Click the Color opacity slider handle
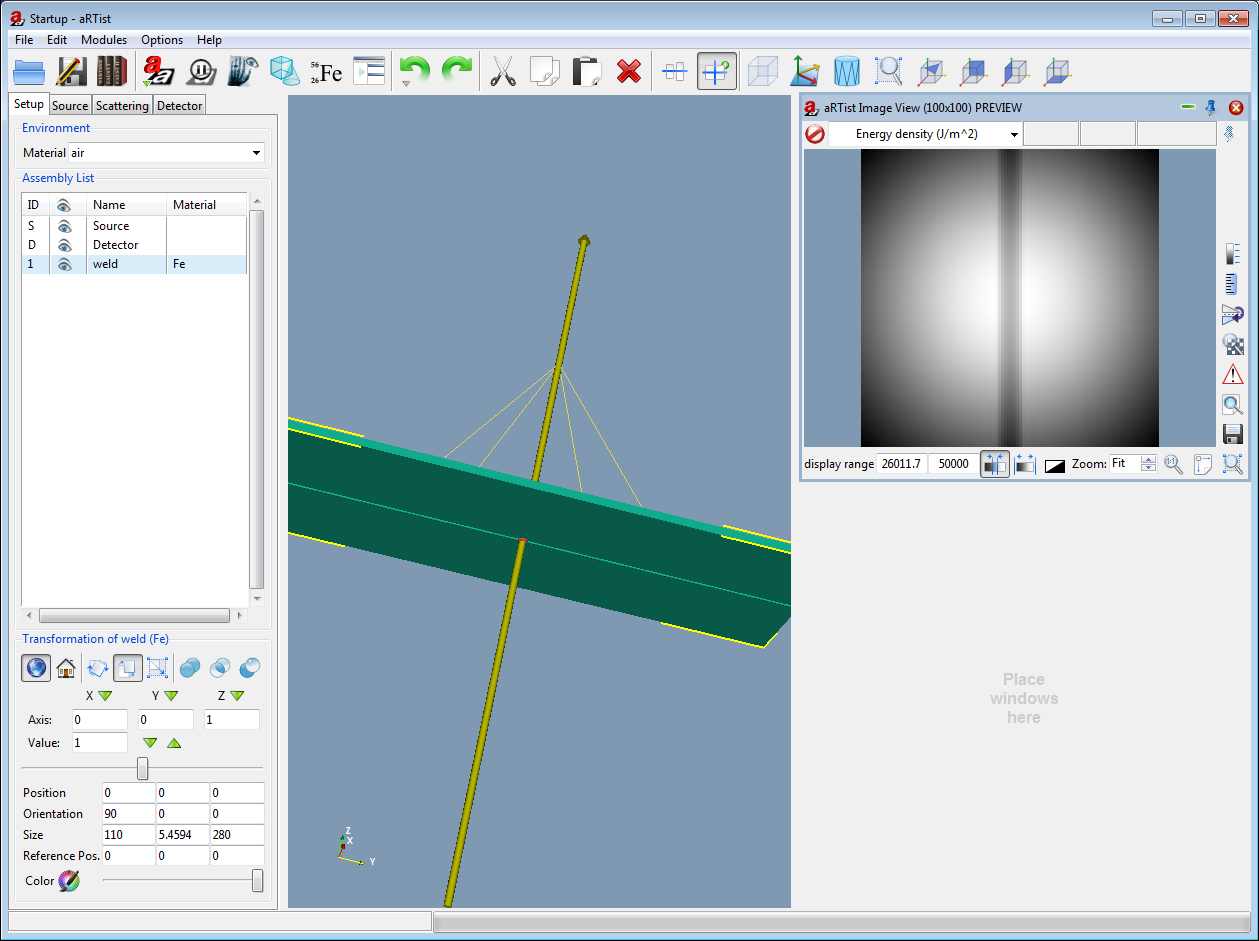Image resolution: width=1259 pixels, height=941 pixels. [x=258, y=880]
